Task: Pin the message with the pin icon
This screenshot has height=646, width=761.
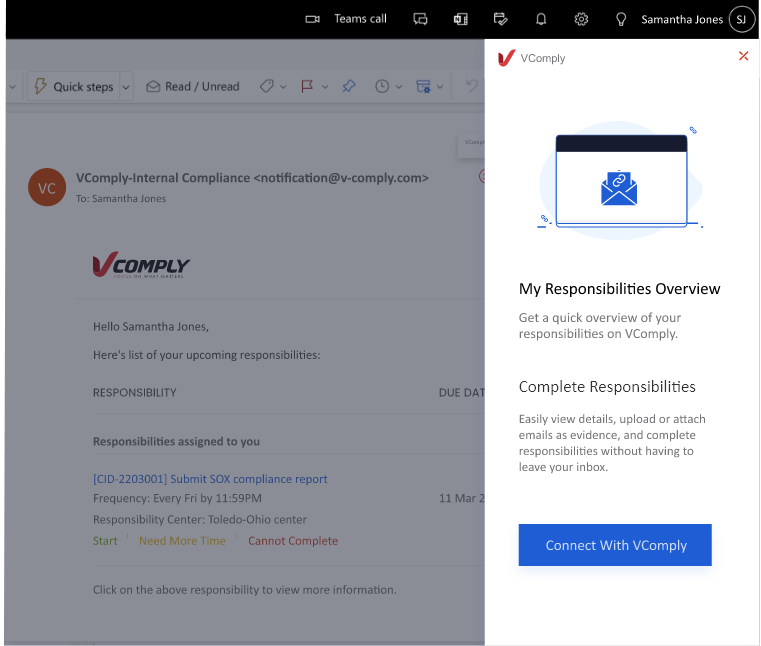Action: point(348,86)
